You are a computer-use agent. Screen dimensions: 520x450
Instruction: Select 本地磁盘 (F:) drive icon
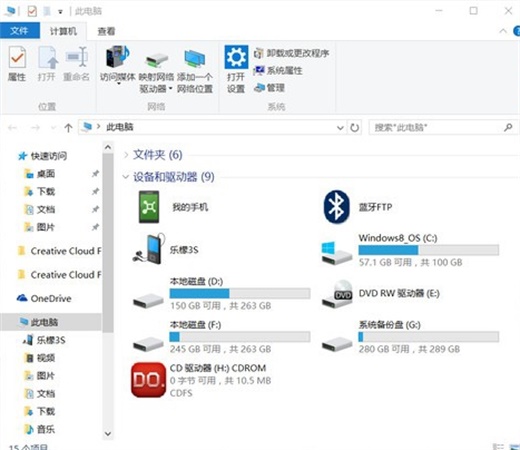pos(148,343)
